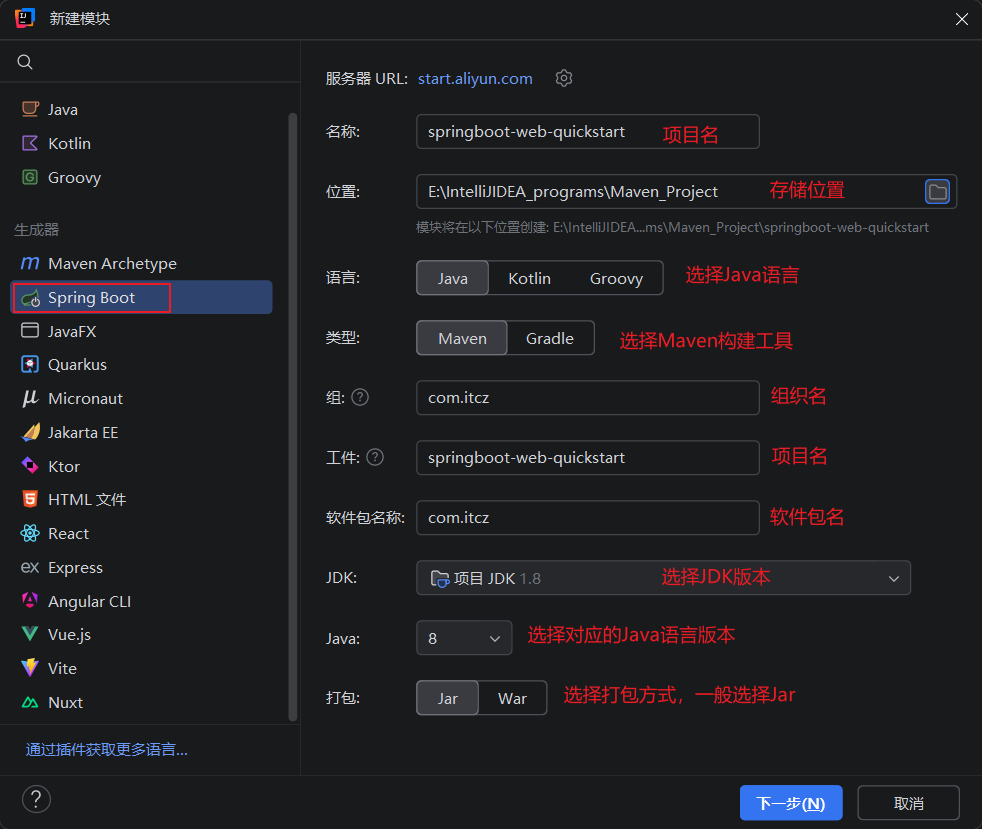Click the Micronaut mu icon
The height and width of the screenshot is (829, 982).
30,398
